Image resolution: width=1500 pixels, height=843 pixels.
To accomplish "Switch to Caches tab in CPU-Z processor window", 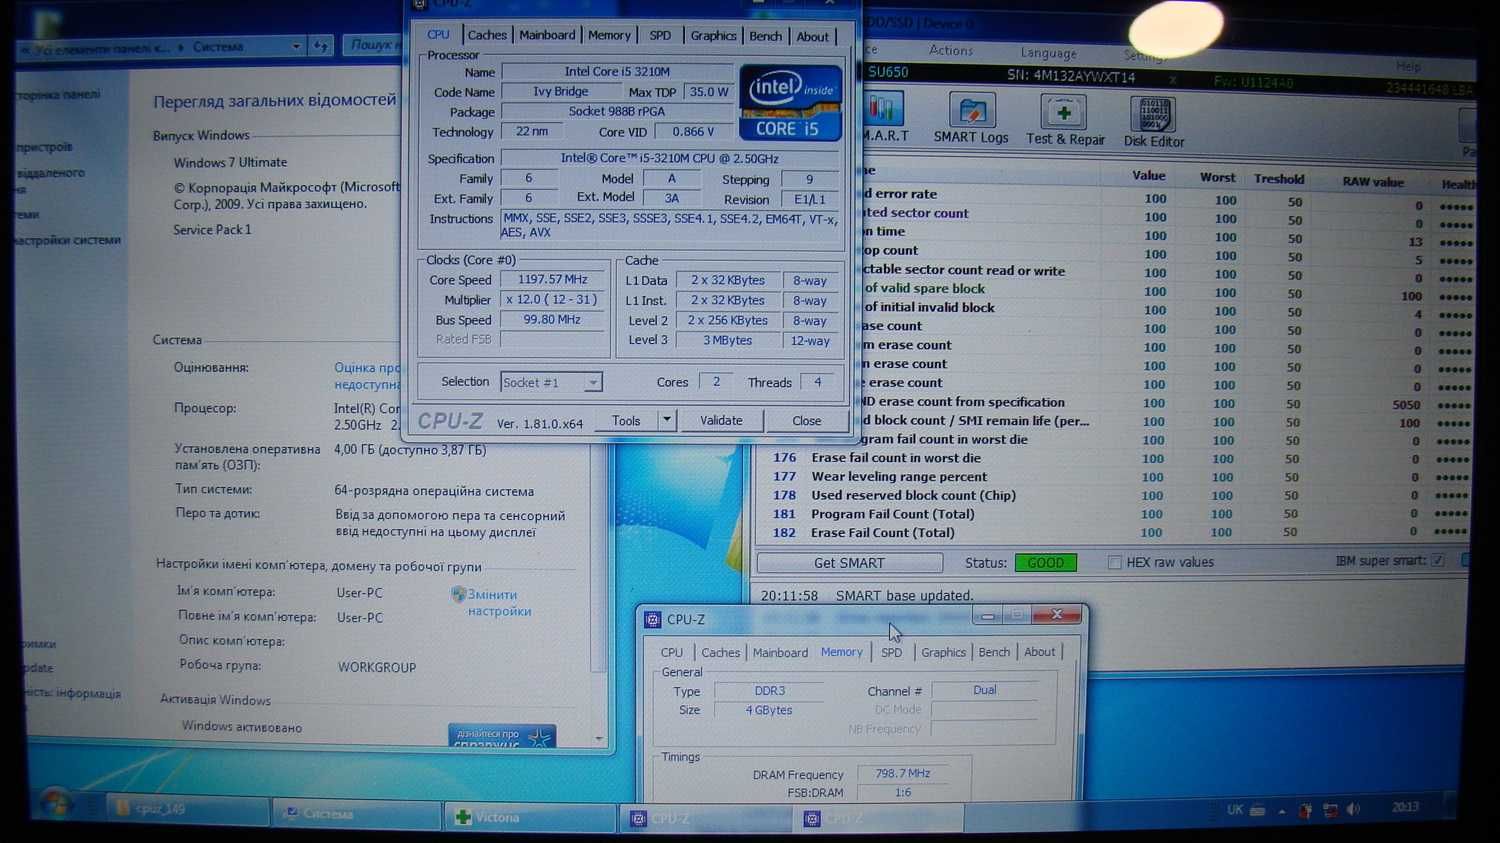I will tap(487, 35).
